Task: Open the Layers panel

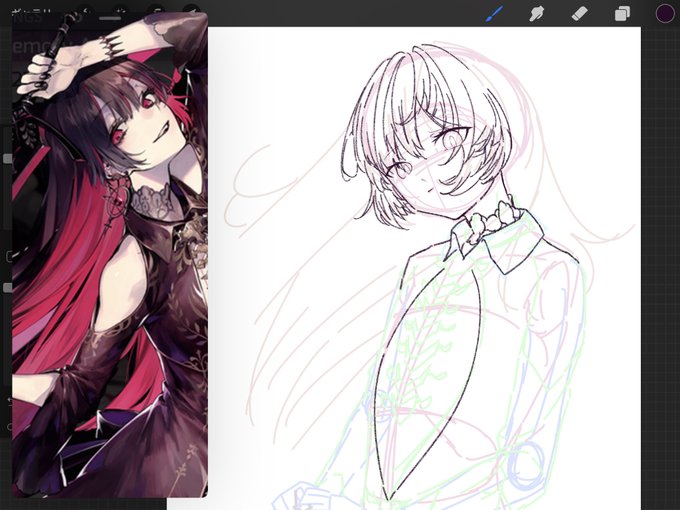Action: [622, 13]
